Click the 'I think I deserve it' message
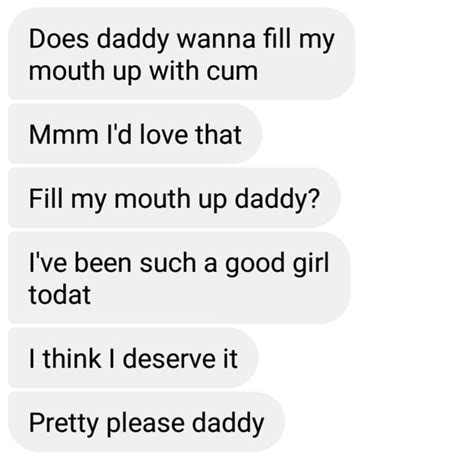 pyautogui.click(x=133, y=358)
